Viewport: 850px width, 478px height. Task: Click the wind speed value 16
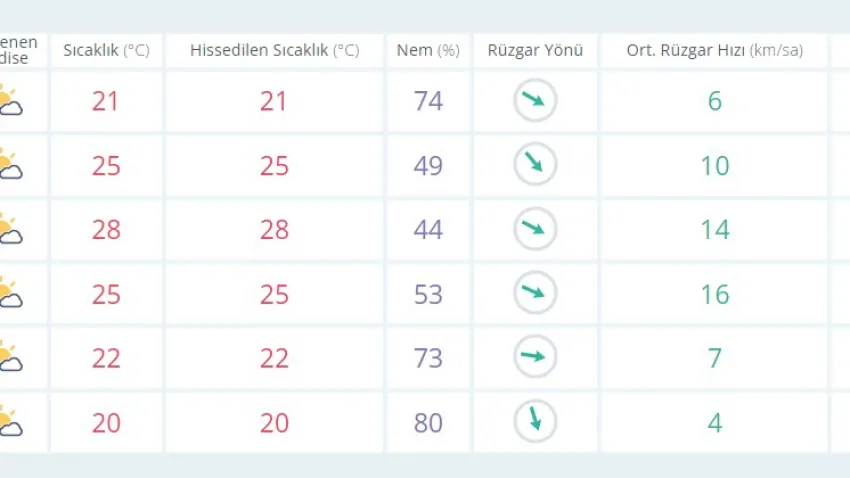click(x=714, y=294)
